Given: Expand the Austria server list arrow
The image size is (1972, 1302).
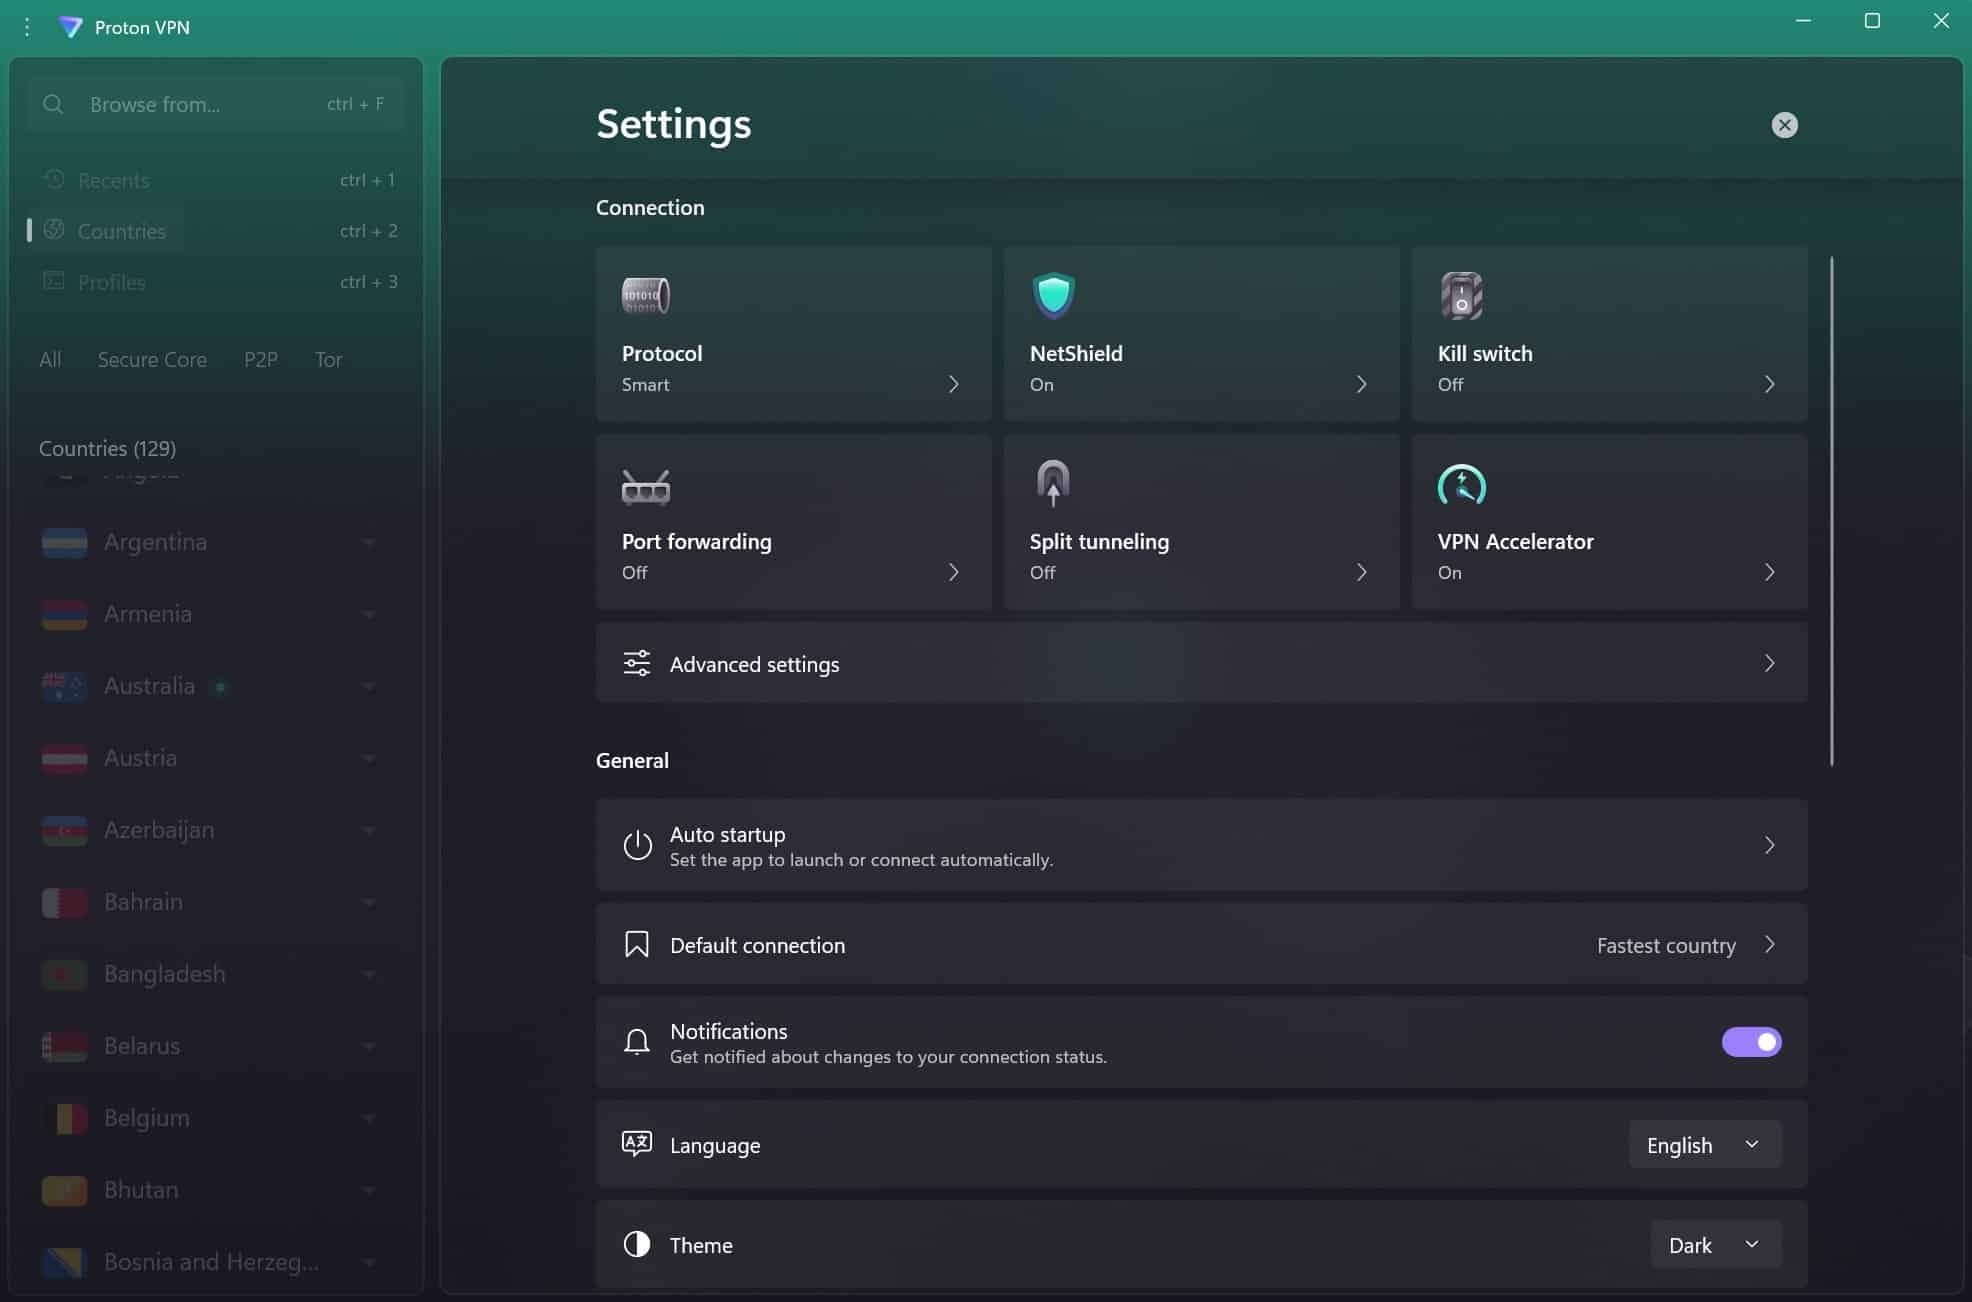Looking at the screenshot, I should point(368,759).
